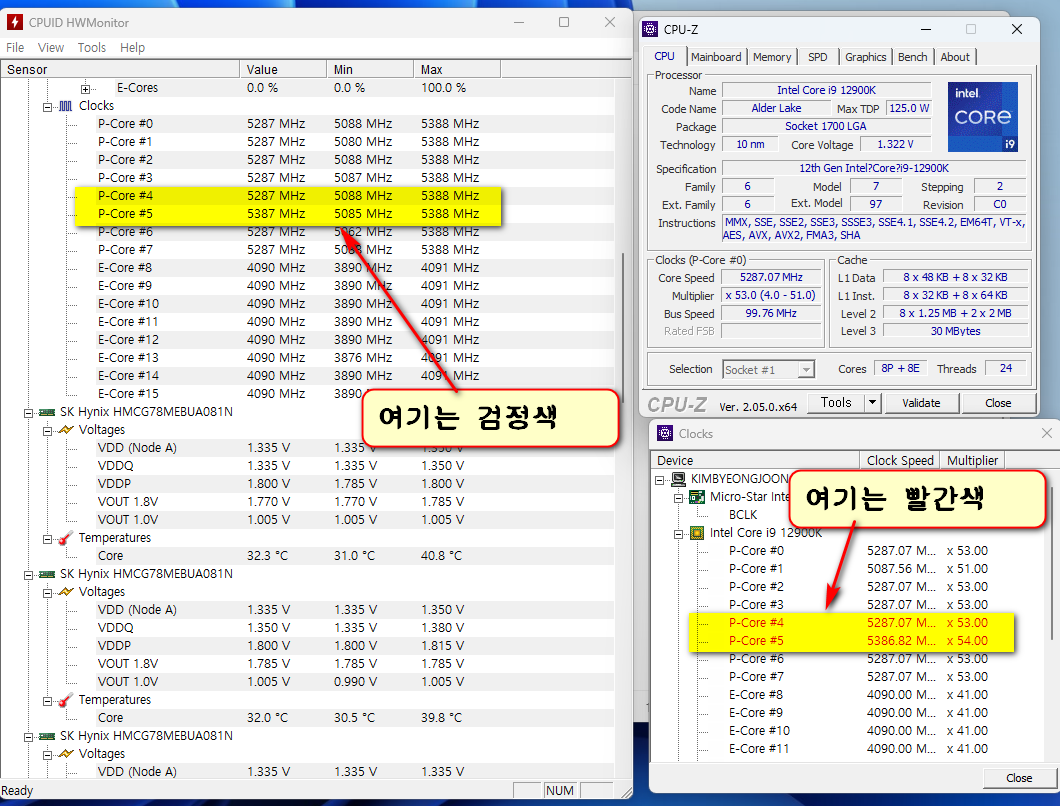Select the BCLK row in Clocks window
The width and height of the screenshot is (1060, 806).
pyautogui.click(x=743, y=515)
